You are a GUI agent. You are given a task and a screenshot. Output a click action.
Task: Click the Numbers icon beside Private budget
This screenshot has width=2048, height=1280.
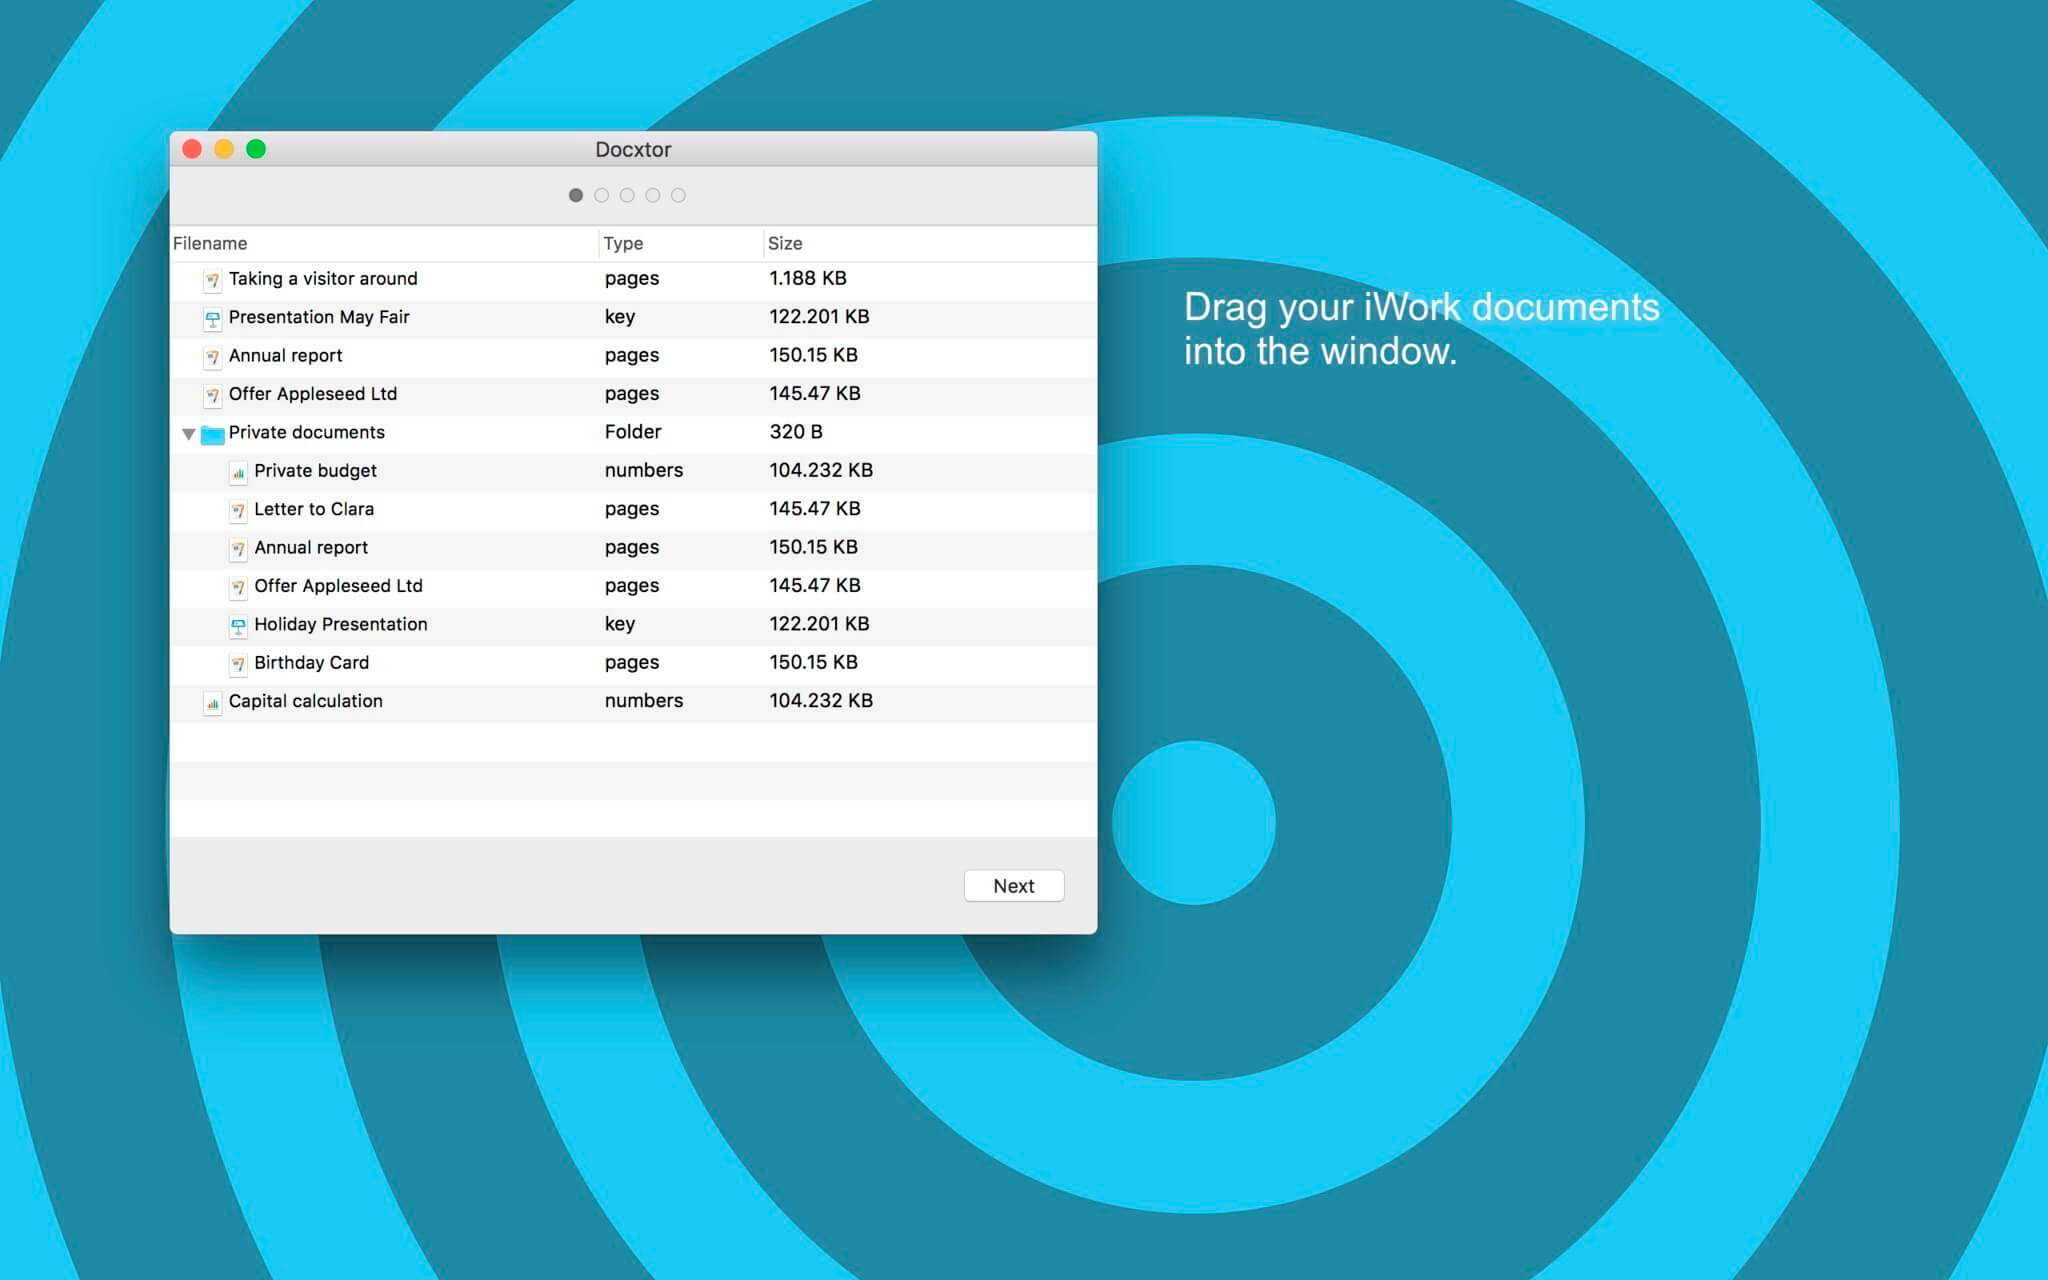pos(238,472)
